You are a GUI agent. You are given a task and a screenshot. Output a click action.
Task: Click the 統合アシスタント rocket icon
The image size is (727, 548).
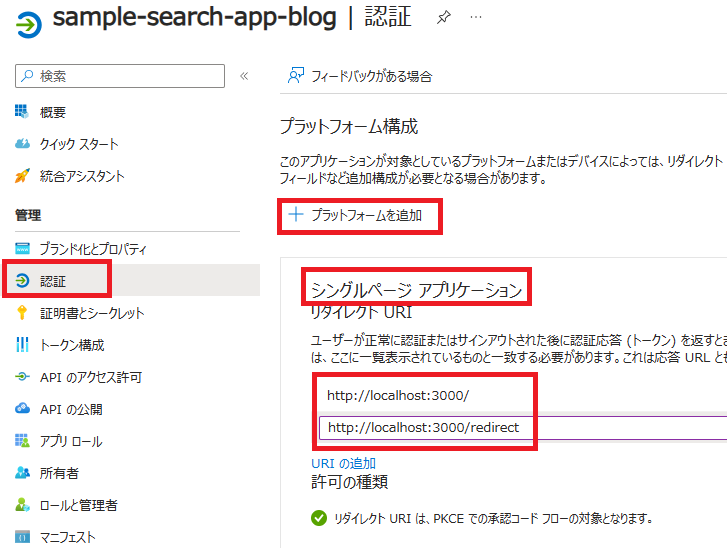22,176
